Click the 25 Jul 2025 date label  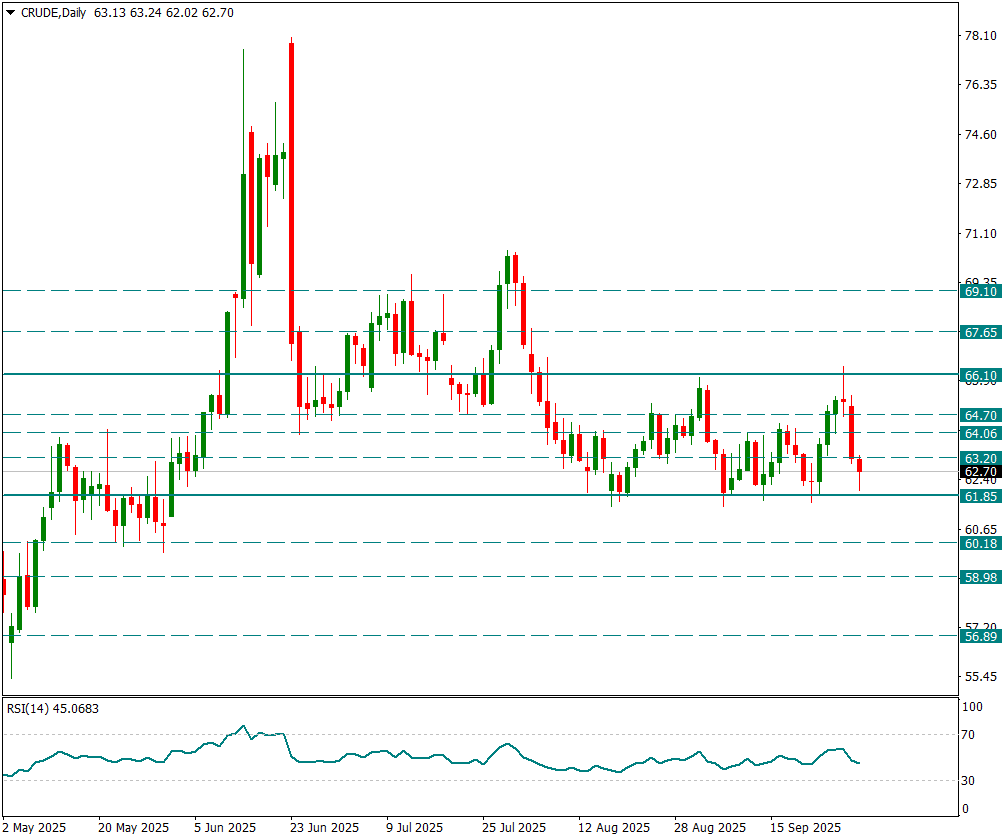(x=513, y=828)
